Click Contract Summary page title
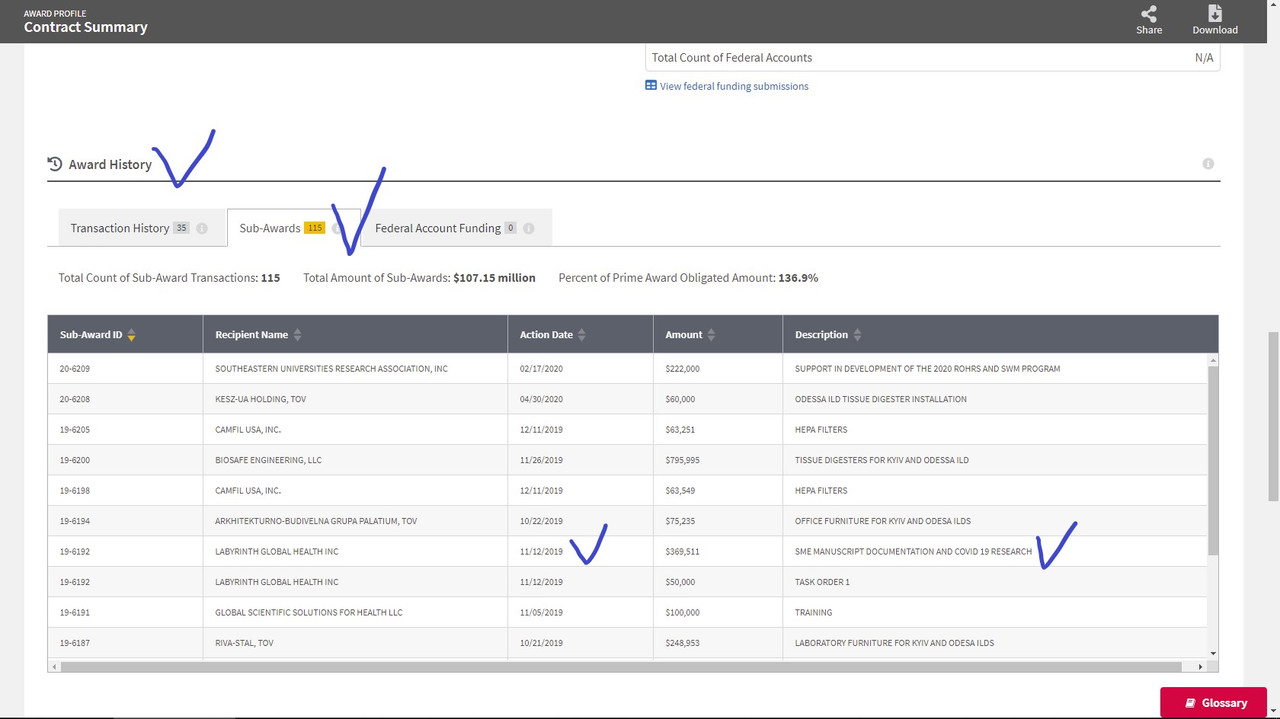1280x719 pixels. point(86,27)
